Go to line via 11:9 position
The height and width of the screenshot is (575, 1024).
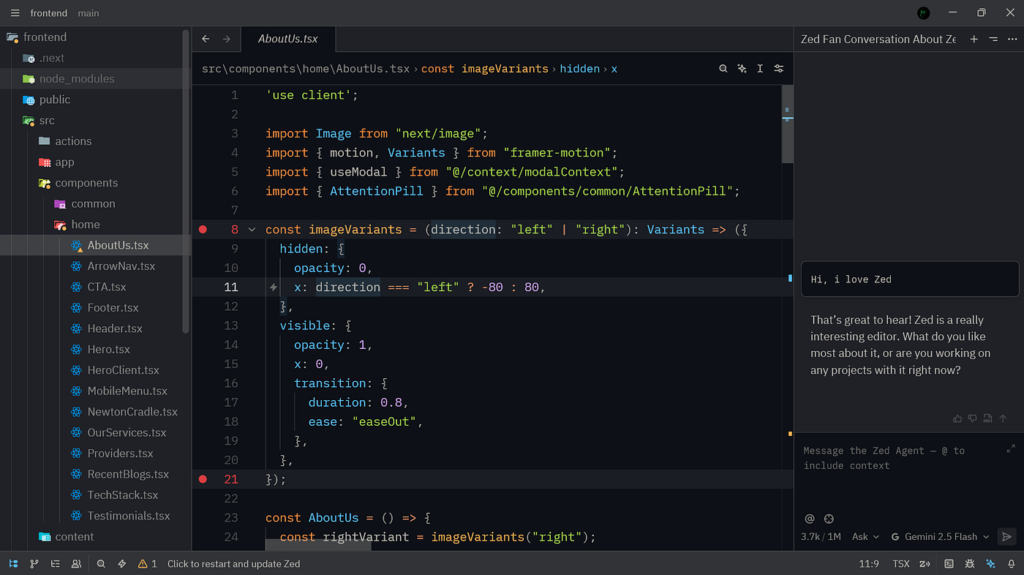click(x=869, y=564)
